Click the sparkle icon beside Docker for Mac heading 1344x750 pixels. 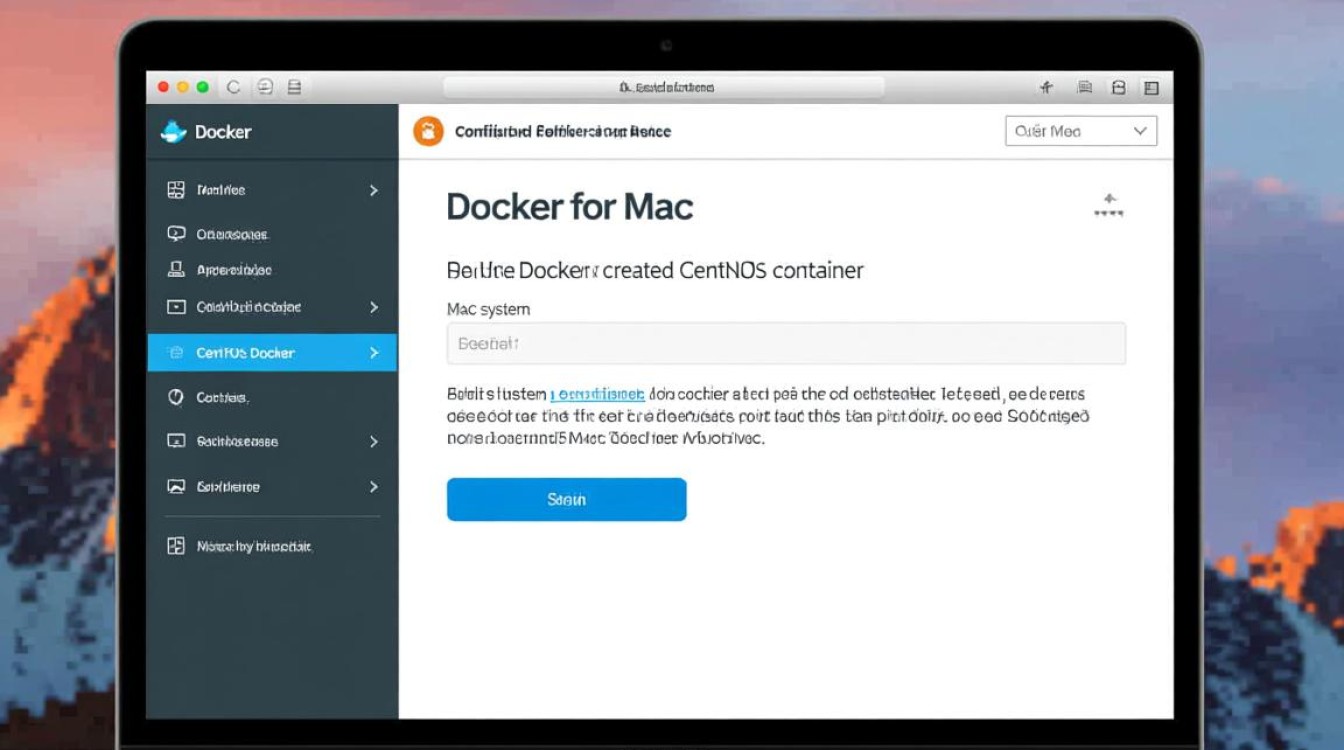[x=1108, y=205]
